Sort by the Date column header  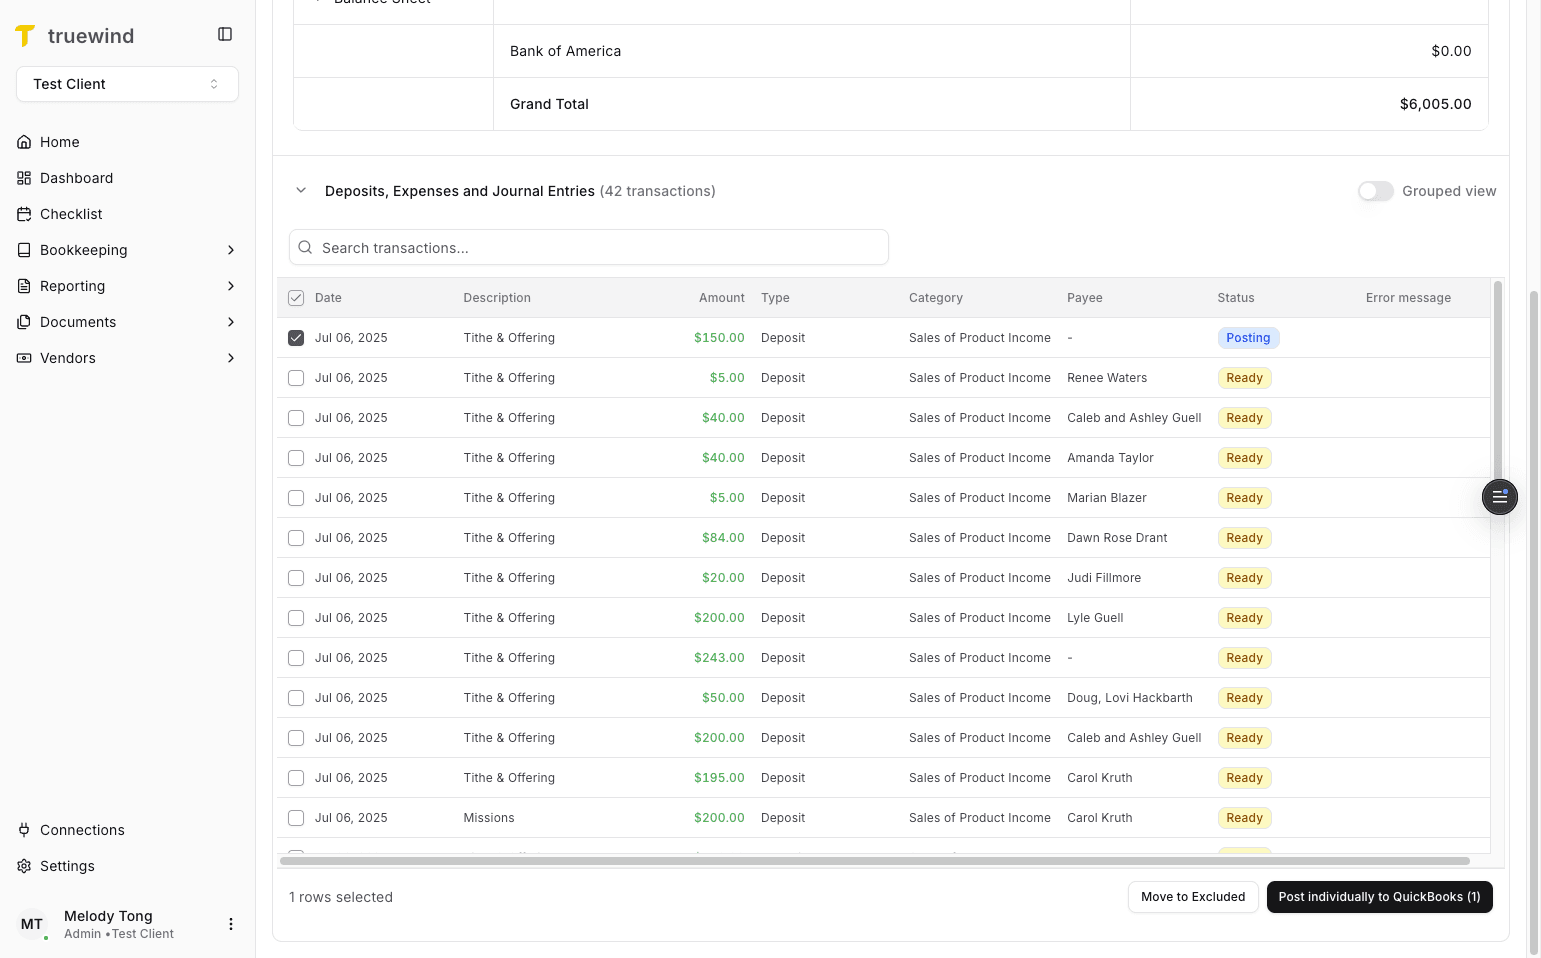(328, 298)
